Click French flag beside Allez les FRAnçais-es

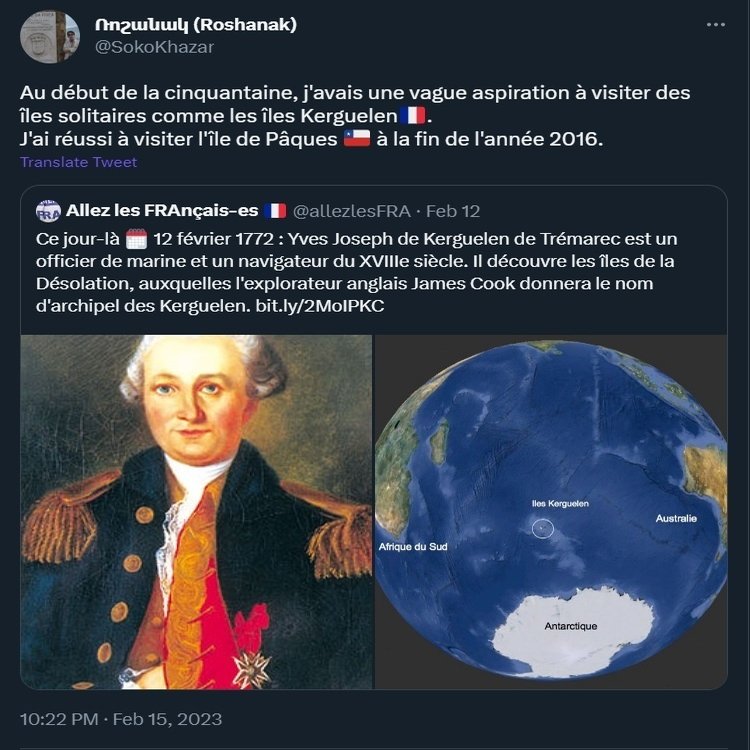click(x=276, y=211)
